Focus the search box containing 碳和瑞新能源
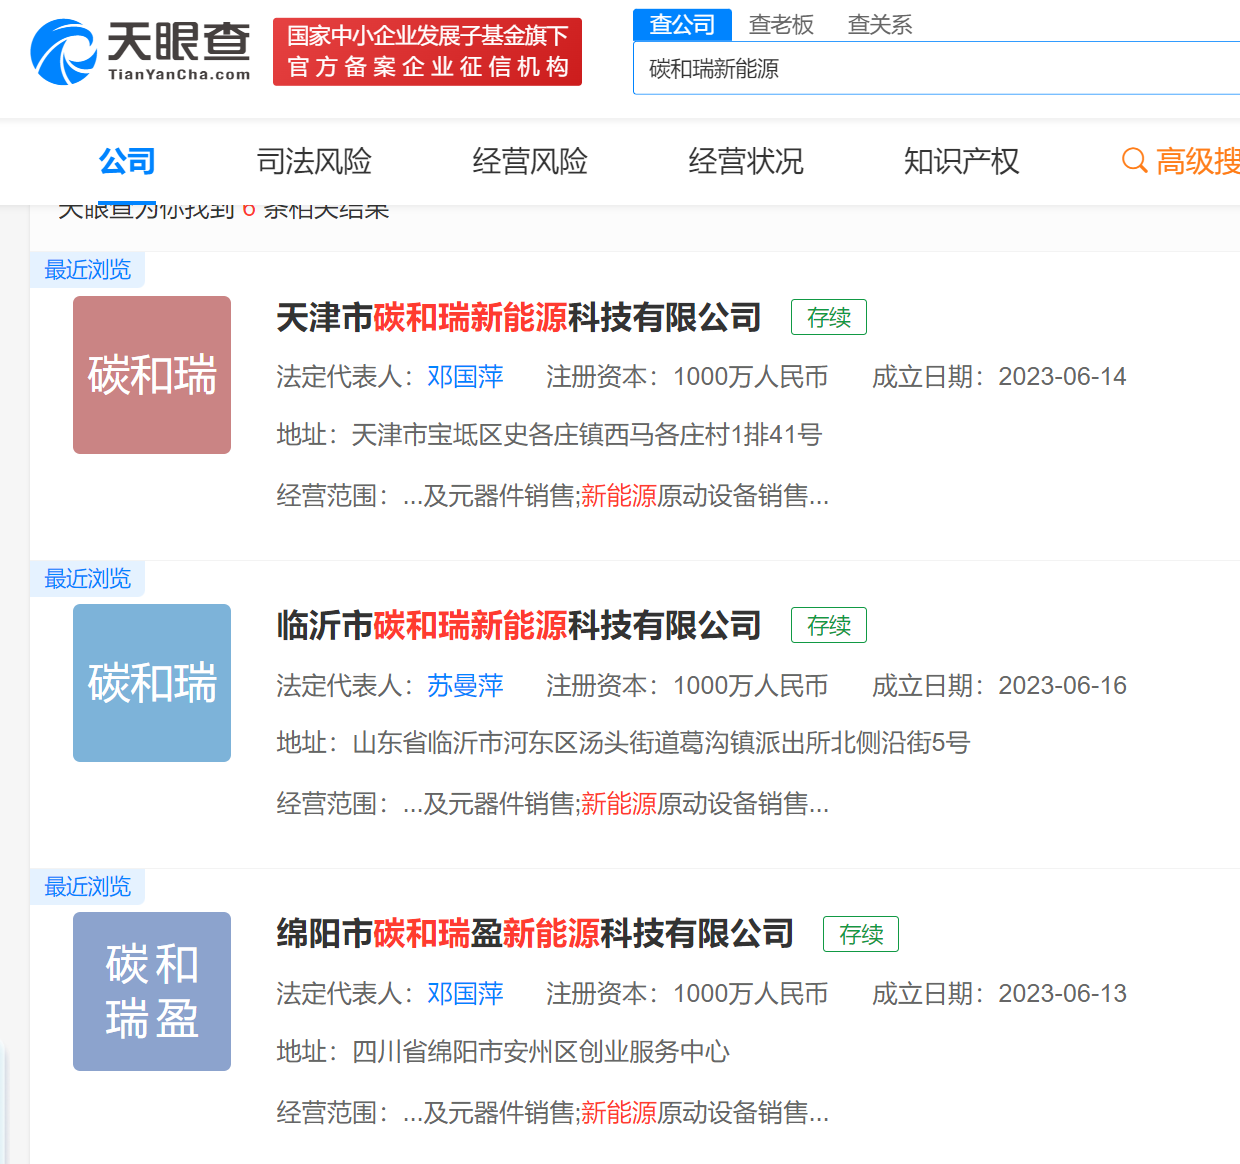This screenshot has height=1164, width=1240. pyautogui.click(x=937, y=68)
